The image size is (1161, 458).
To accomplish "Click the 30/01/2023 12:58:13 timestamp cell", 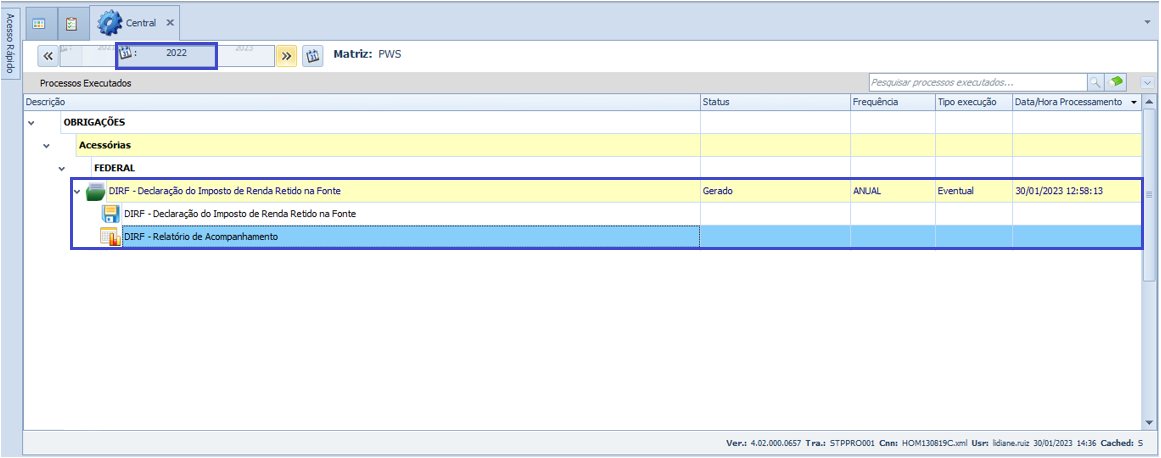I will (1077, 191).
